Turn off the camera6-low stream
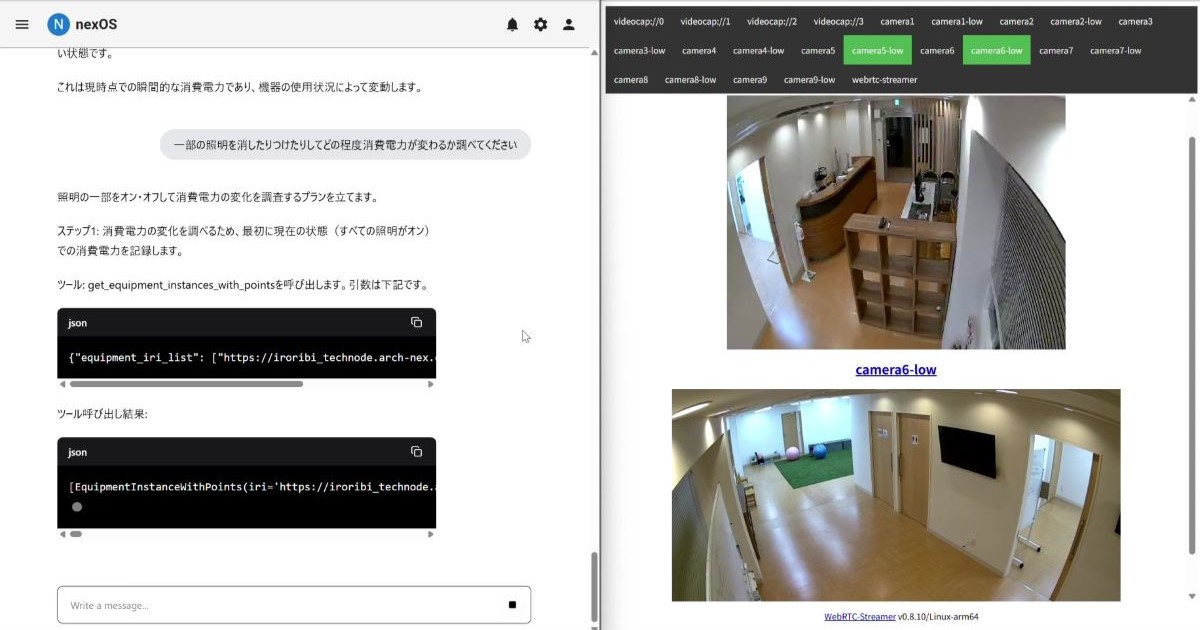1200x630 pixels. click(996, 50)
